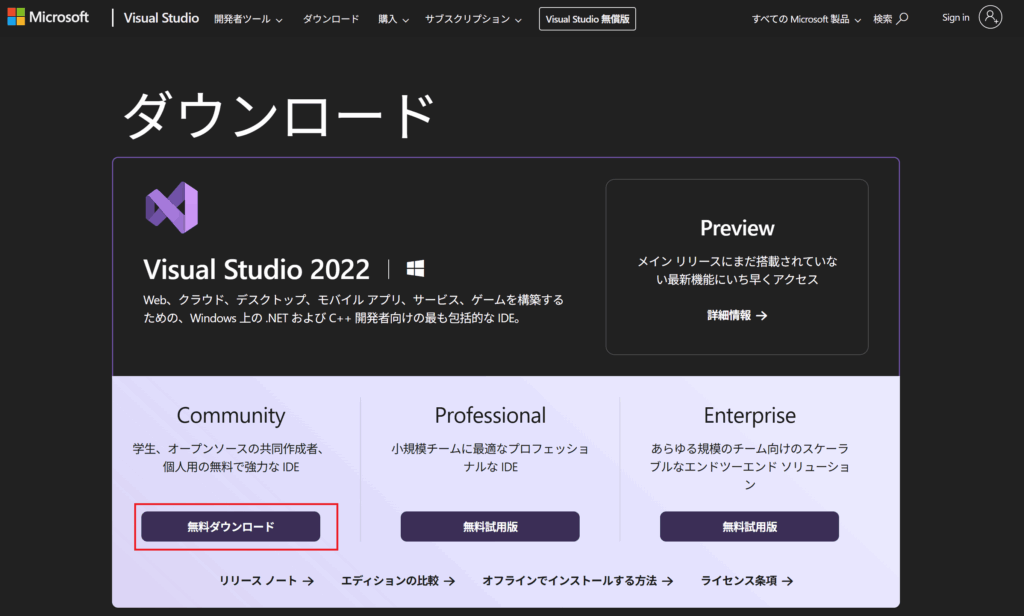Screen dimensions: 1024x616
Task: Click the ダウンロード page title
Action: tap(279, 115)
